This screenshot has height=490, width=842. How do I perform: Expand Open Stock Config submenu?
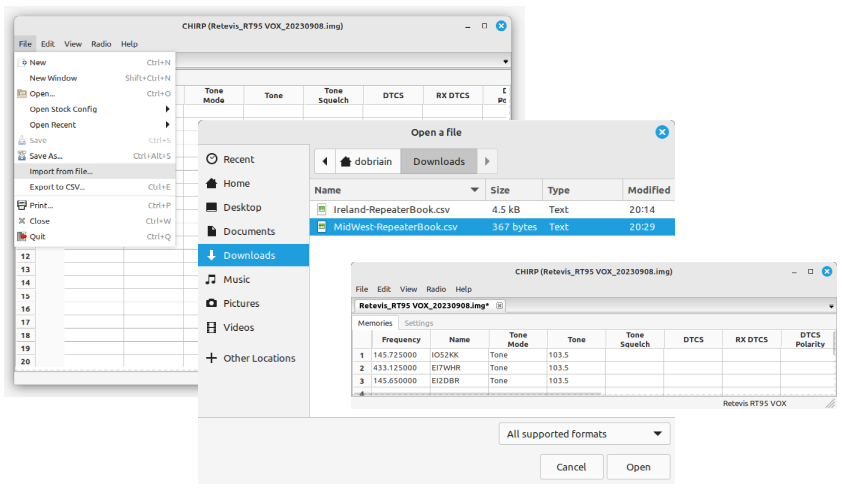(x=95, y=109)
